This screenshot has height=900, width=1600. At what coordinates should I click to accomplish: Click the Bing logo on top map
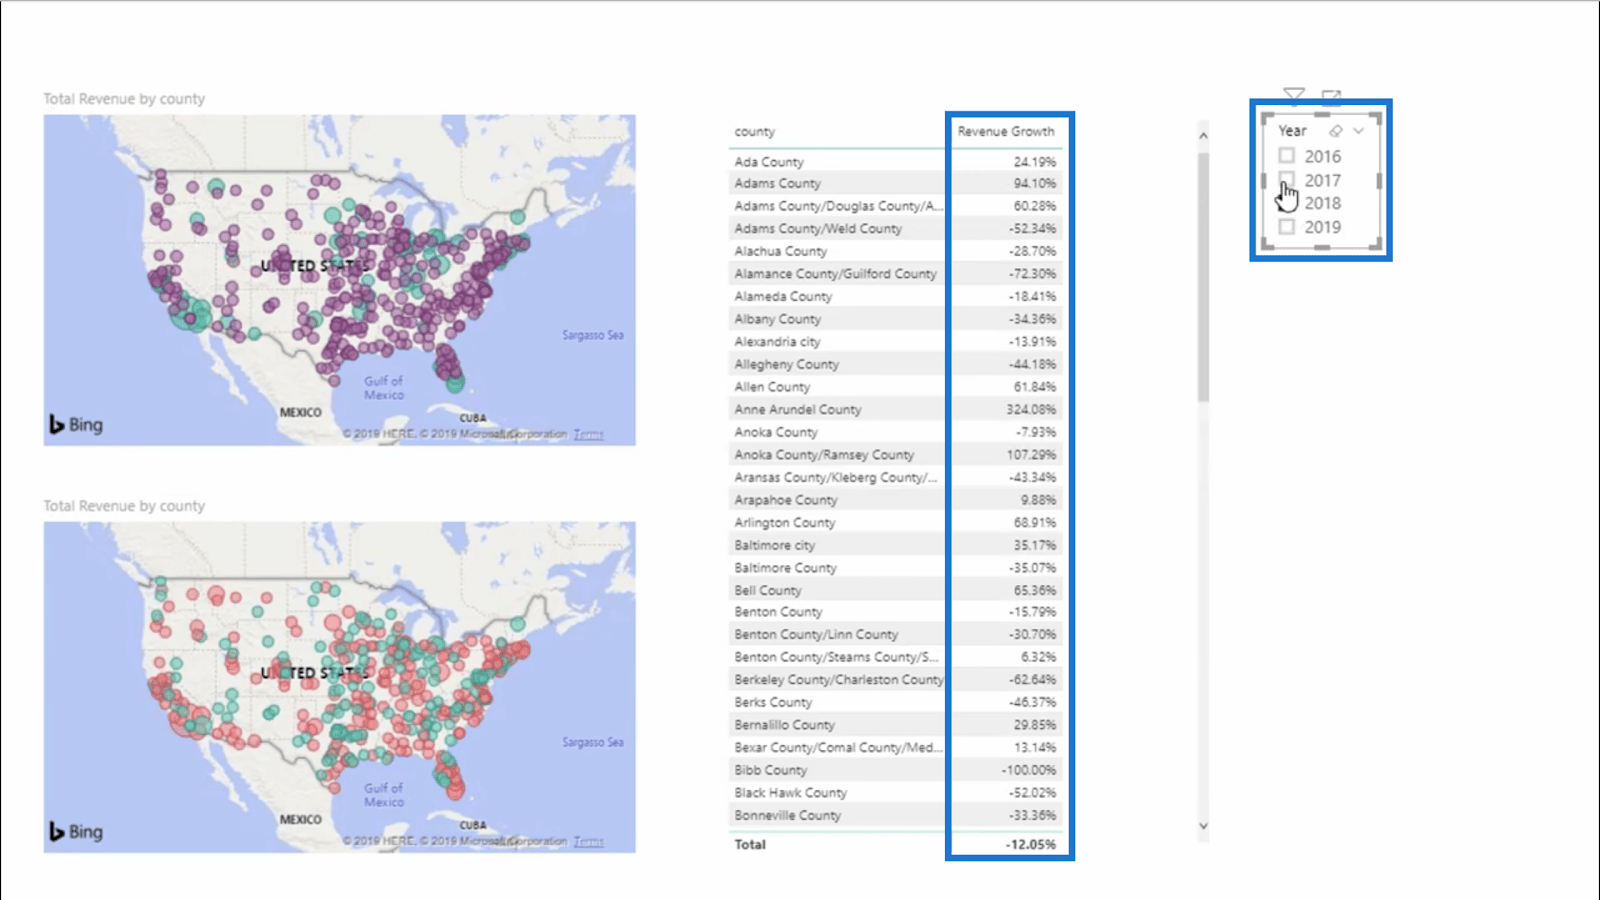point(76,424)
